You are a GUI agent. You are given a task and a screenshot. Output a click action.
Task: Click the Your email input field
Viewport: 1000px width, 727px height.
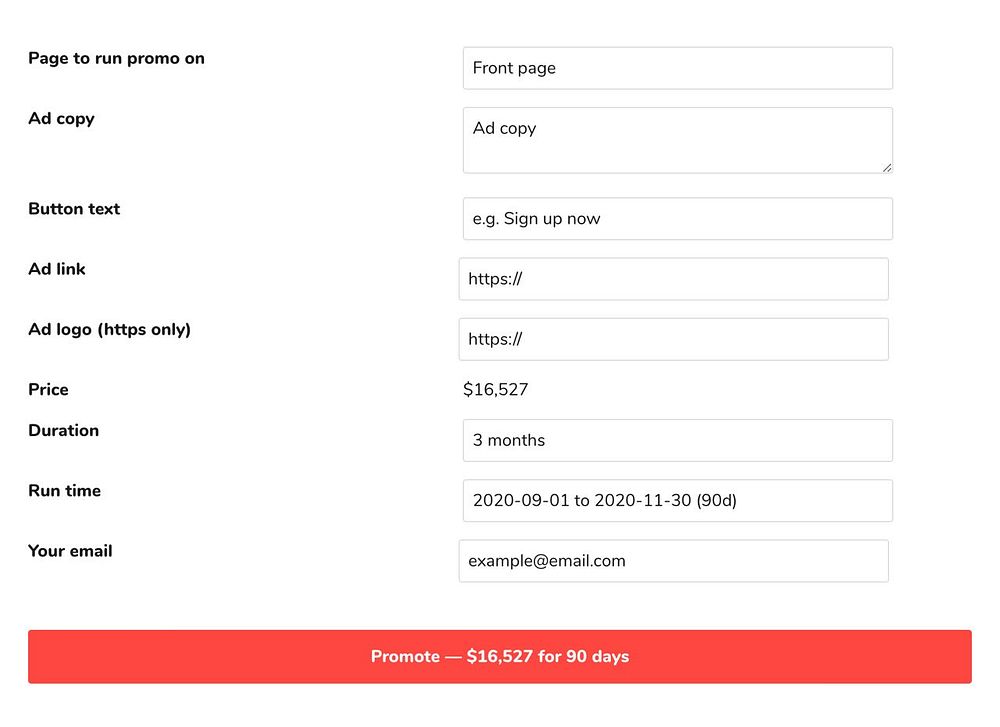[x=673, y=561]
